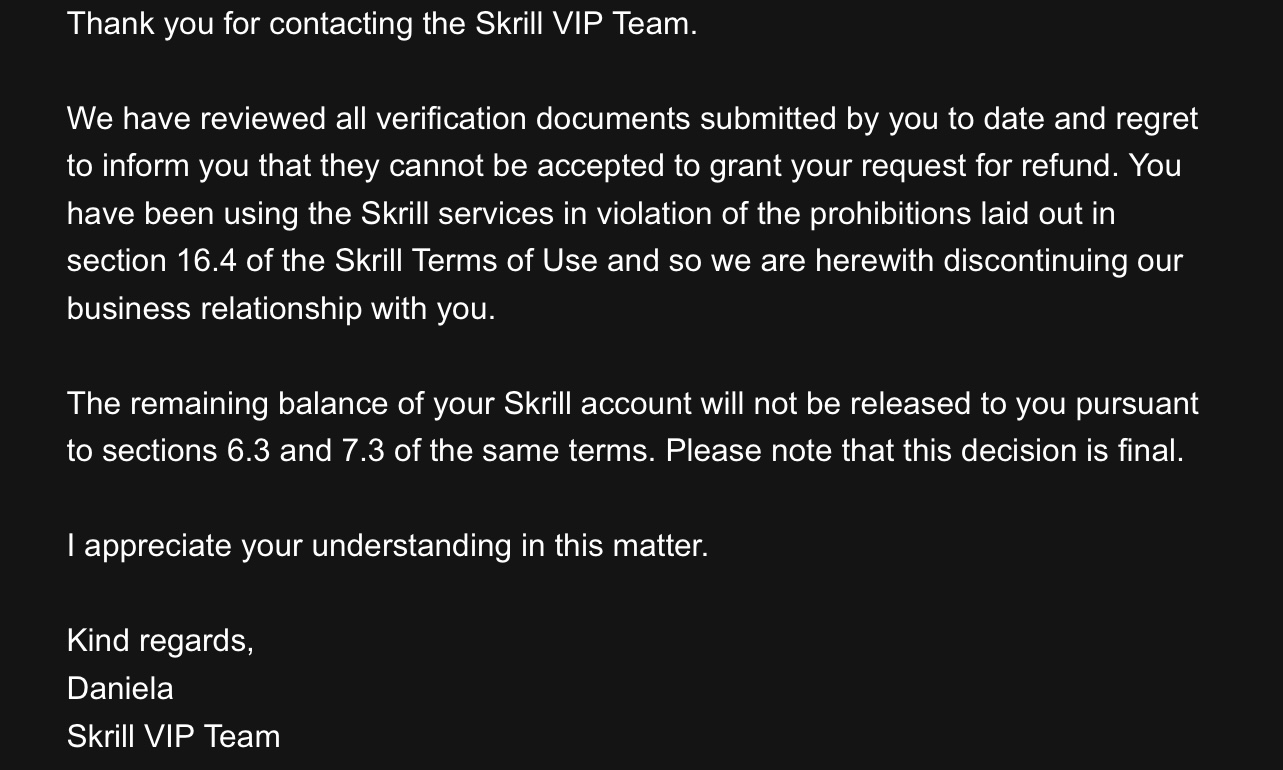Click the "business relationship" phrase
1283x770 pixels.
click(214, 309)
